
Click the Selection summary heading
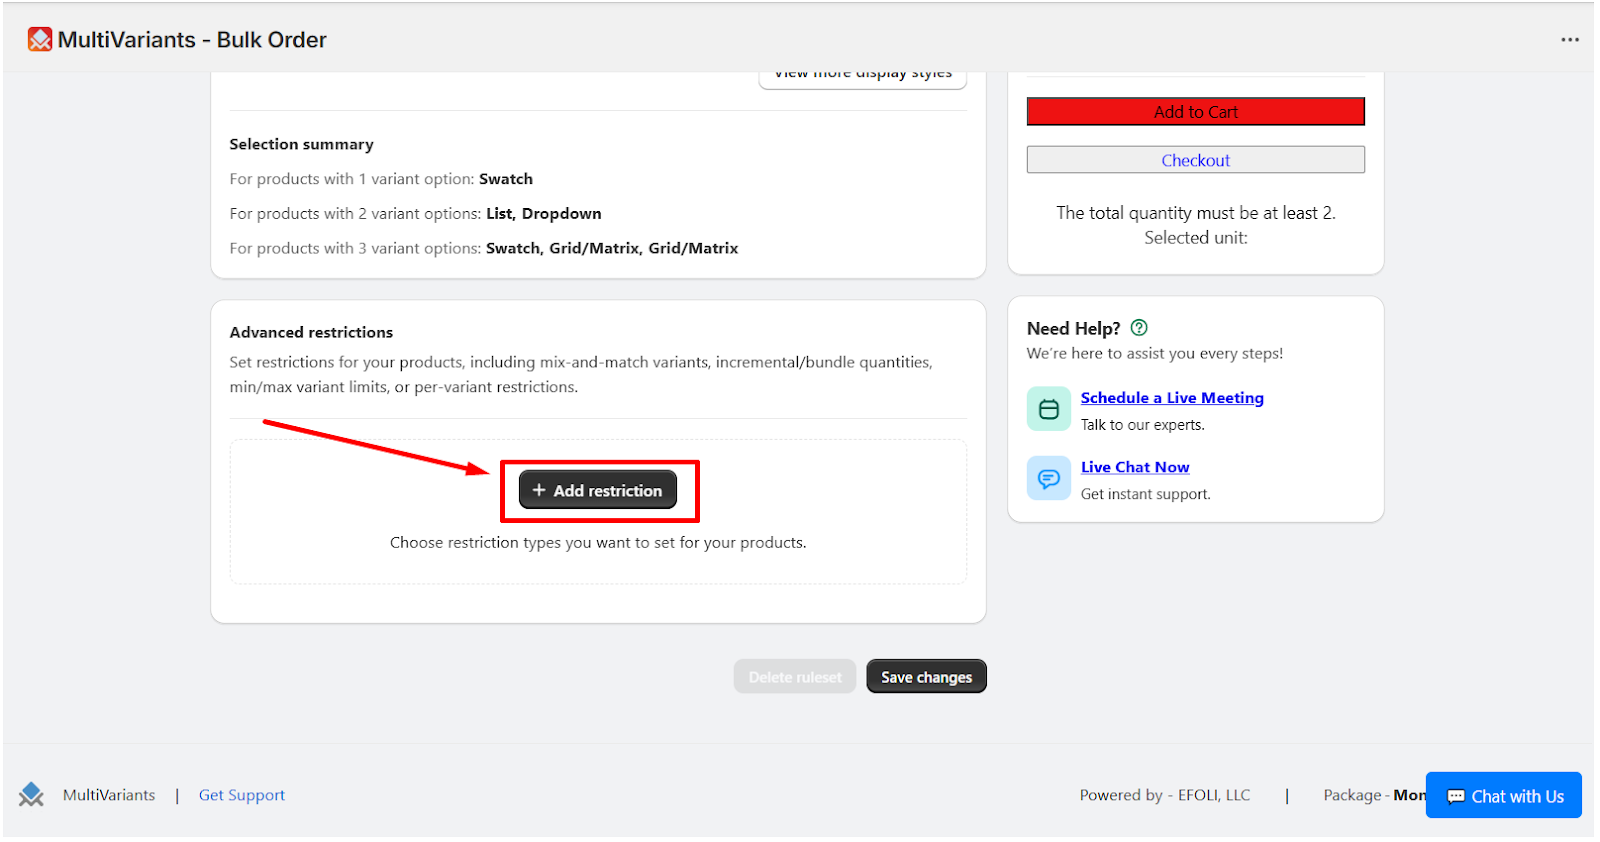point(301,144)
